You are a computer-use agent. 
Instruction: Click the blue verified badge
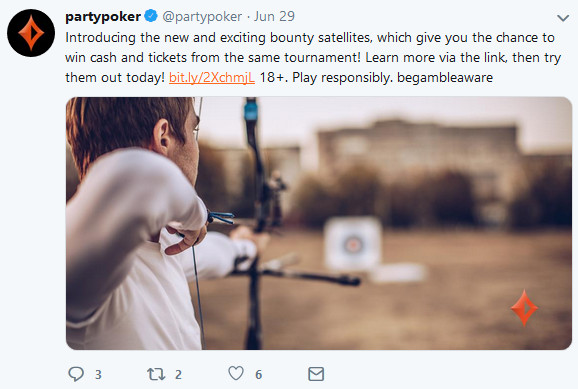[x=151, y=16]
